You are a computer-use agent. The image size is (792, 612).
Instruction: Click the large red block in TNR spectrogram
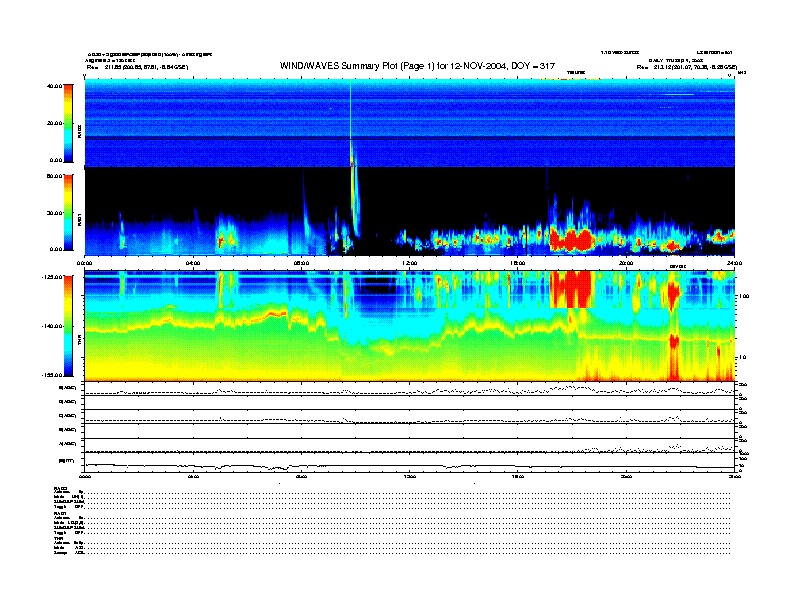(x=573, y=288)
